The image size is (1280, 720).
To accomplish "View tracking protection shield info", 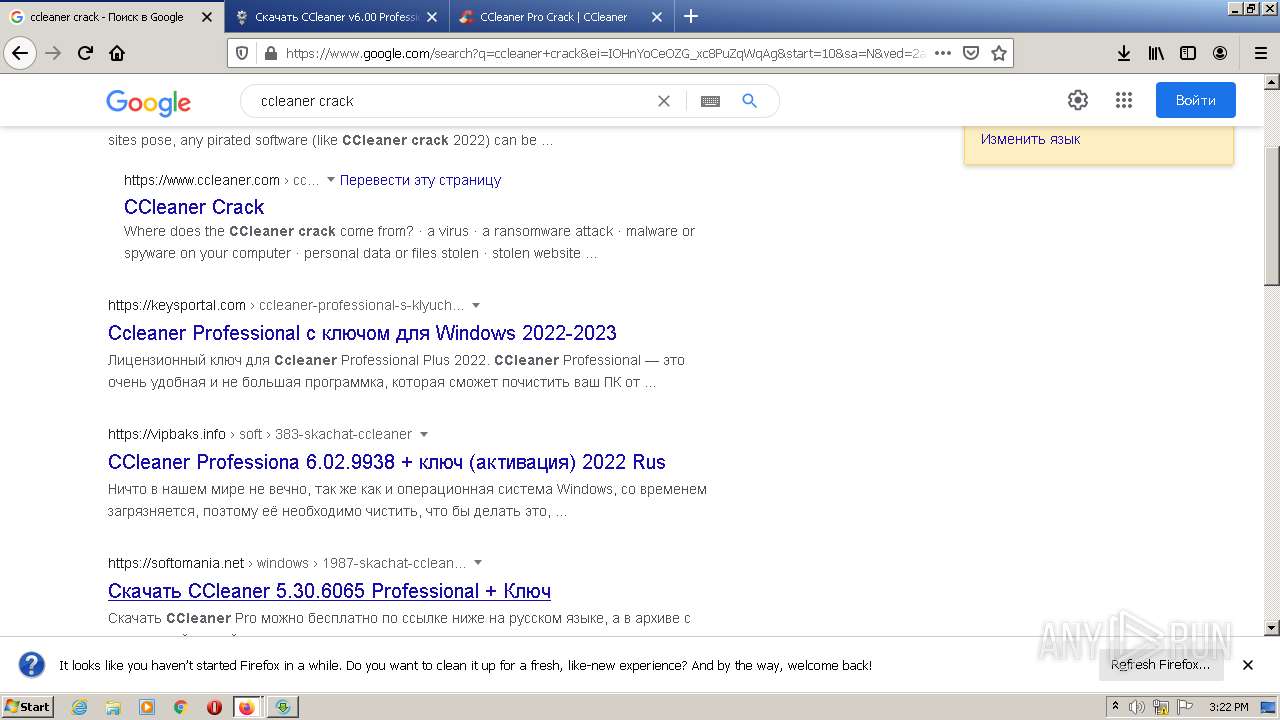I will pyautogui.click(x=241, y=53).
